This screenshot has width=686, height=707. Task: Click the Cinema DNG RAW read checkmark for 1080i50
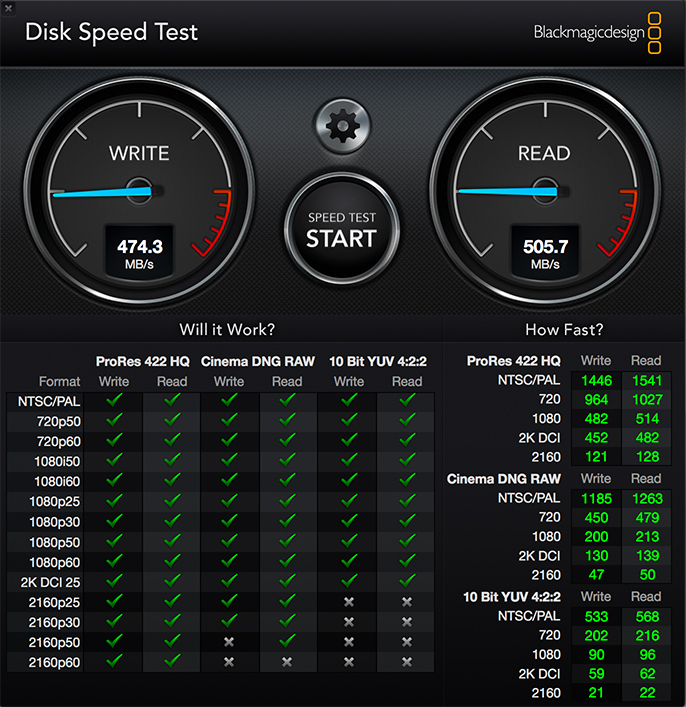point(287,460)
